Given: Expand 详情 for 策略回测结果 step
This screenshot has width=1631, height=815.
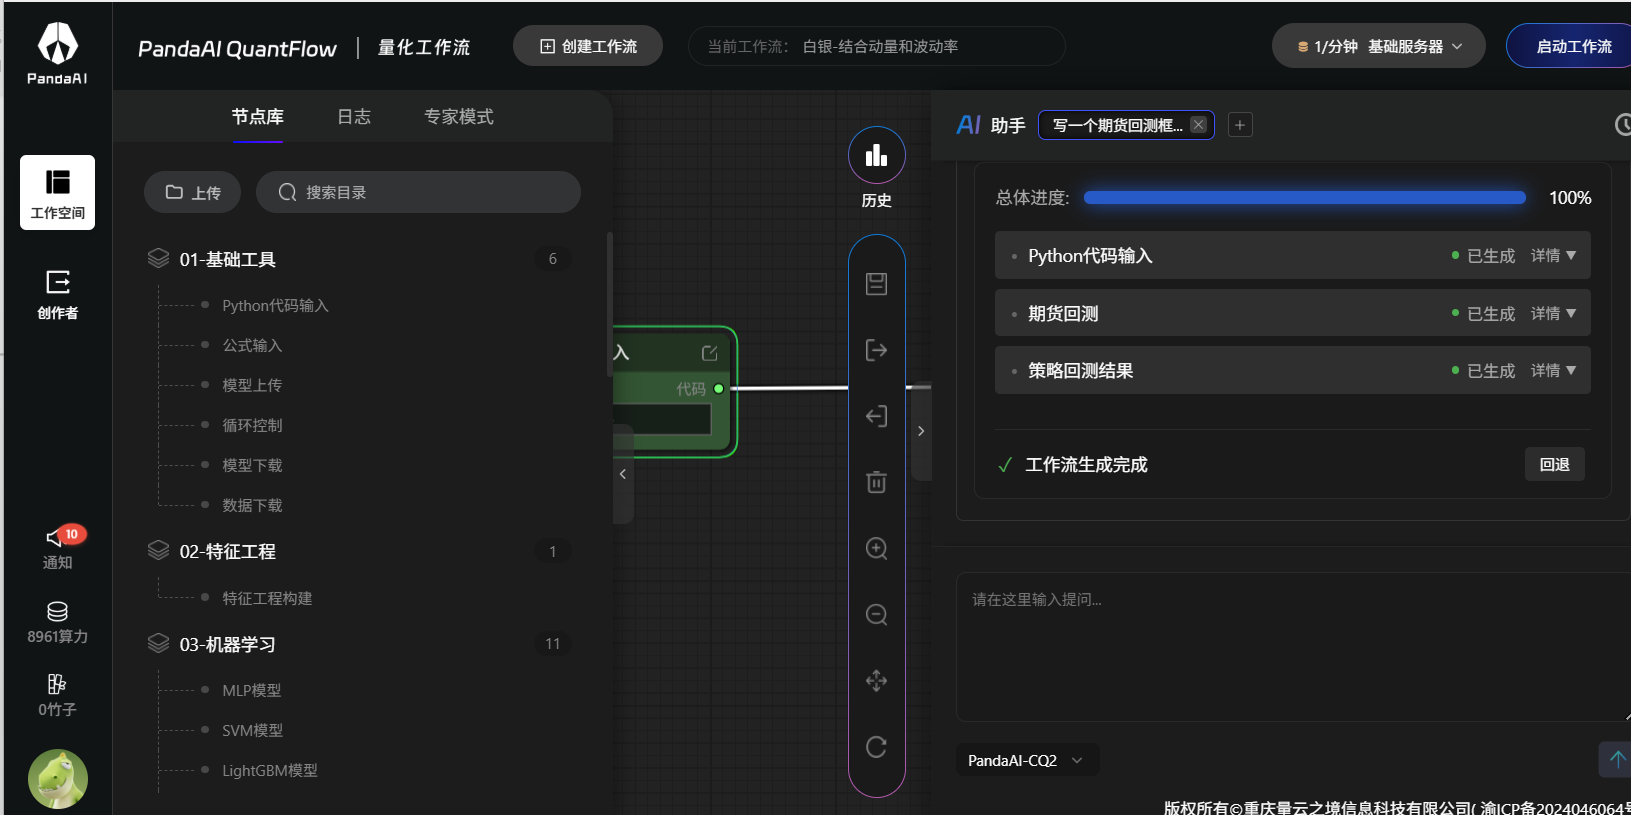Looking at the screenshot, I should pyautogui.click(x=1553, y=371).
